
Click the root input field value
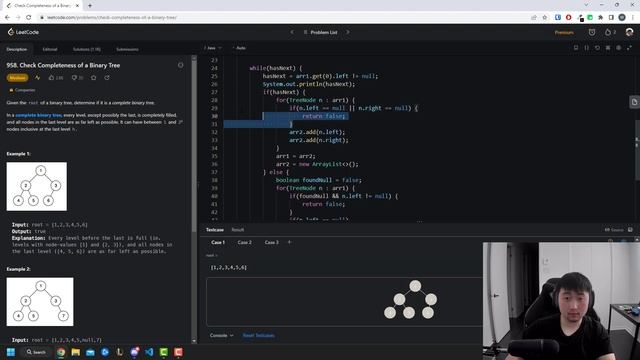tap(229, 267)
